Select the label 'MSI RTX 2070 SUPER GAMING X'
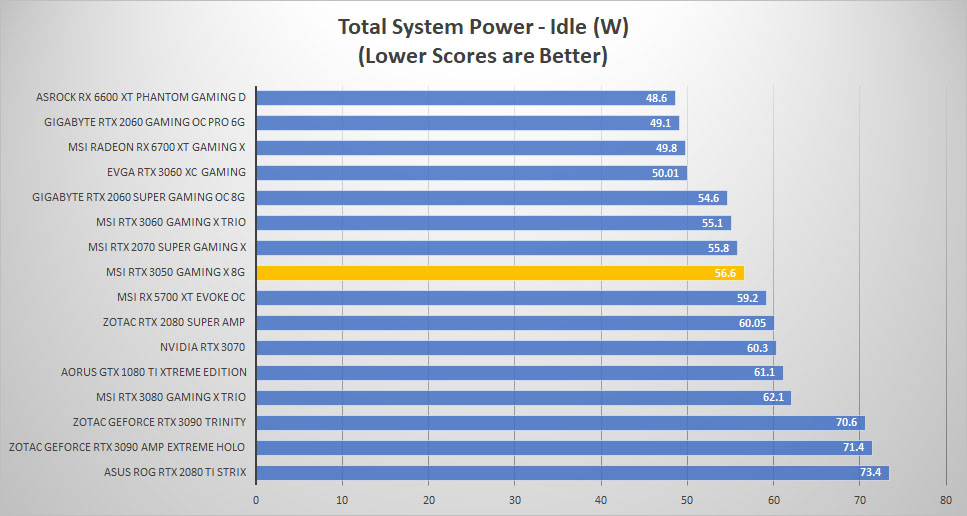Viewport: 967px width, 516px height. click(x=167, y=247)
